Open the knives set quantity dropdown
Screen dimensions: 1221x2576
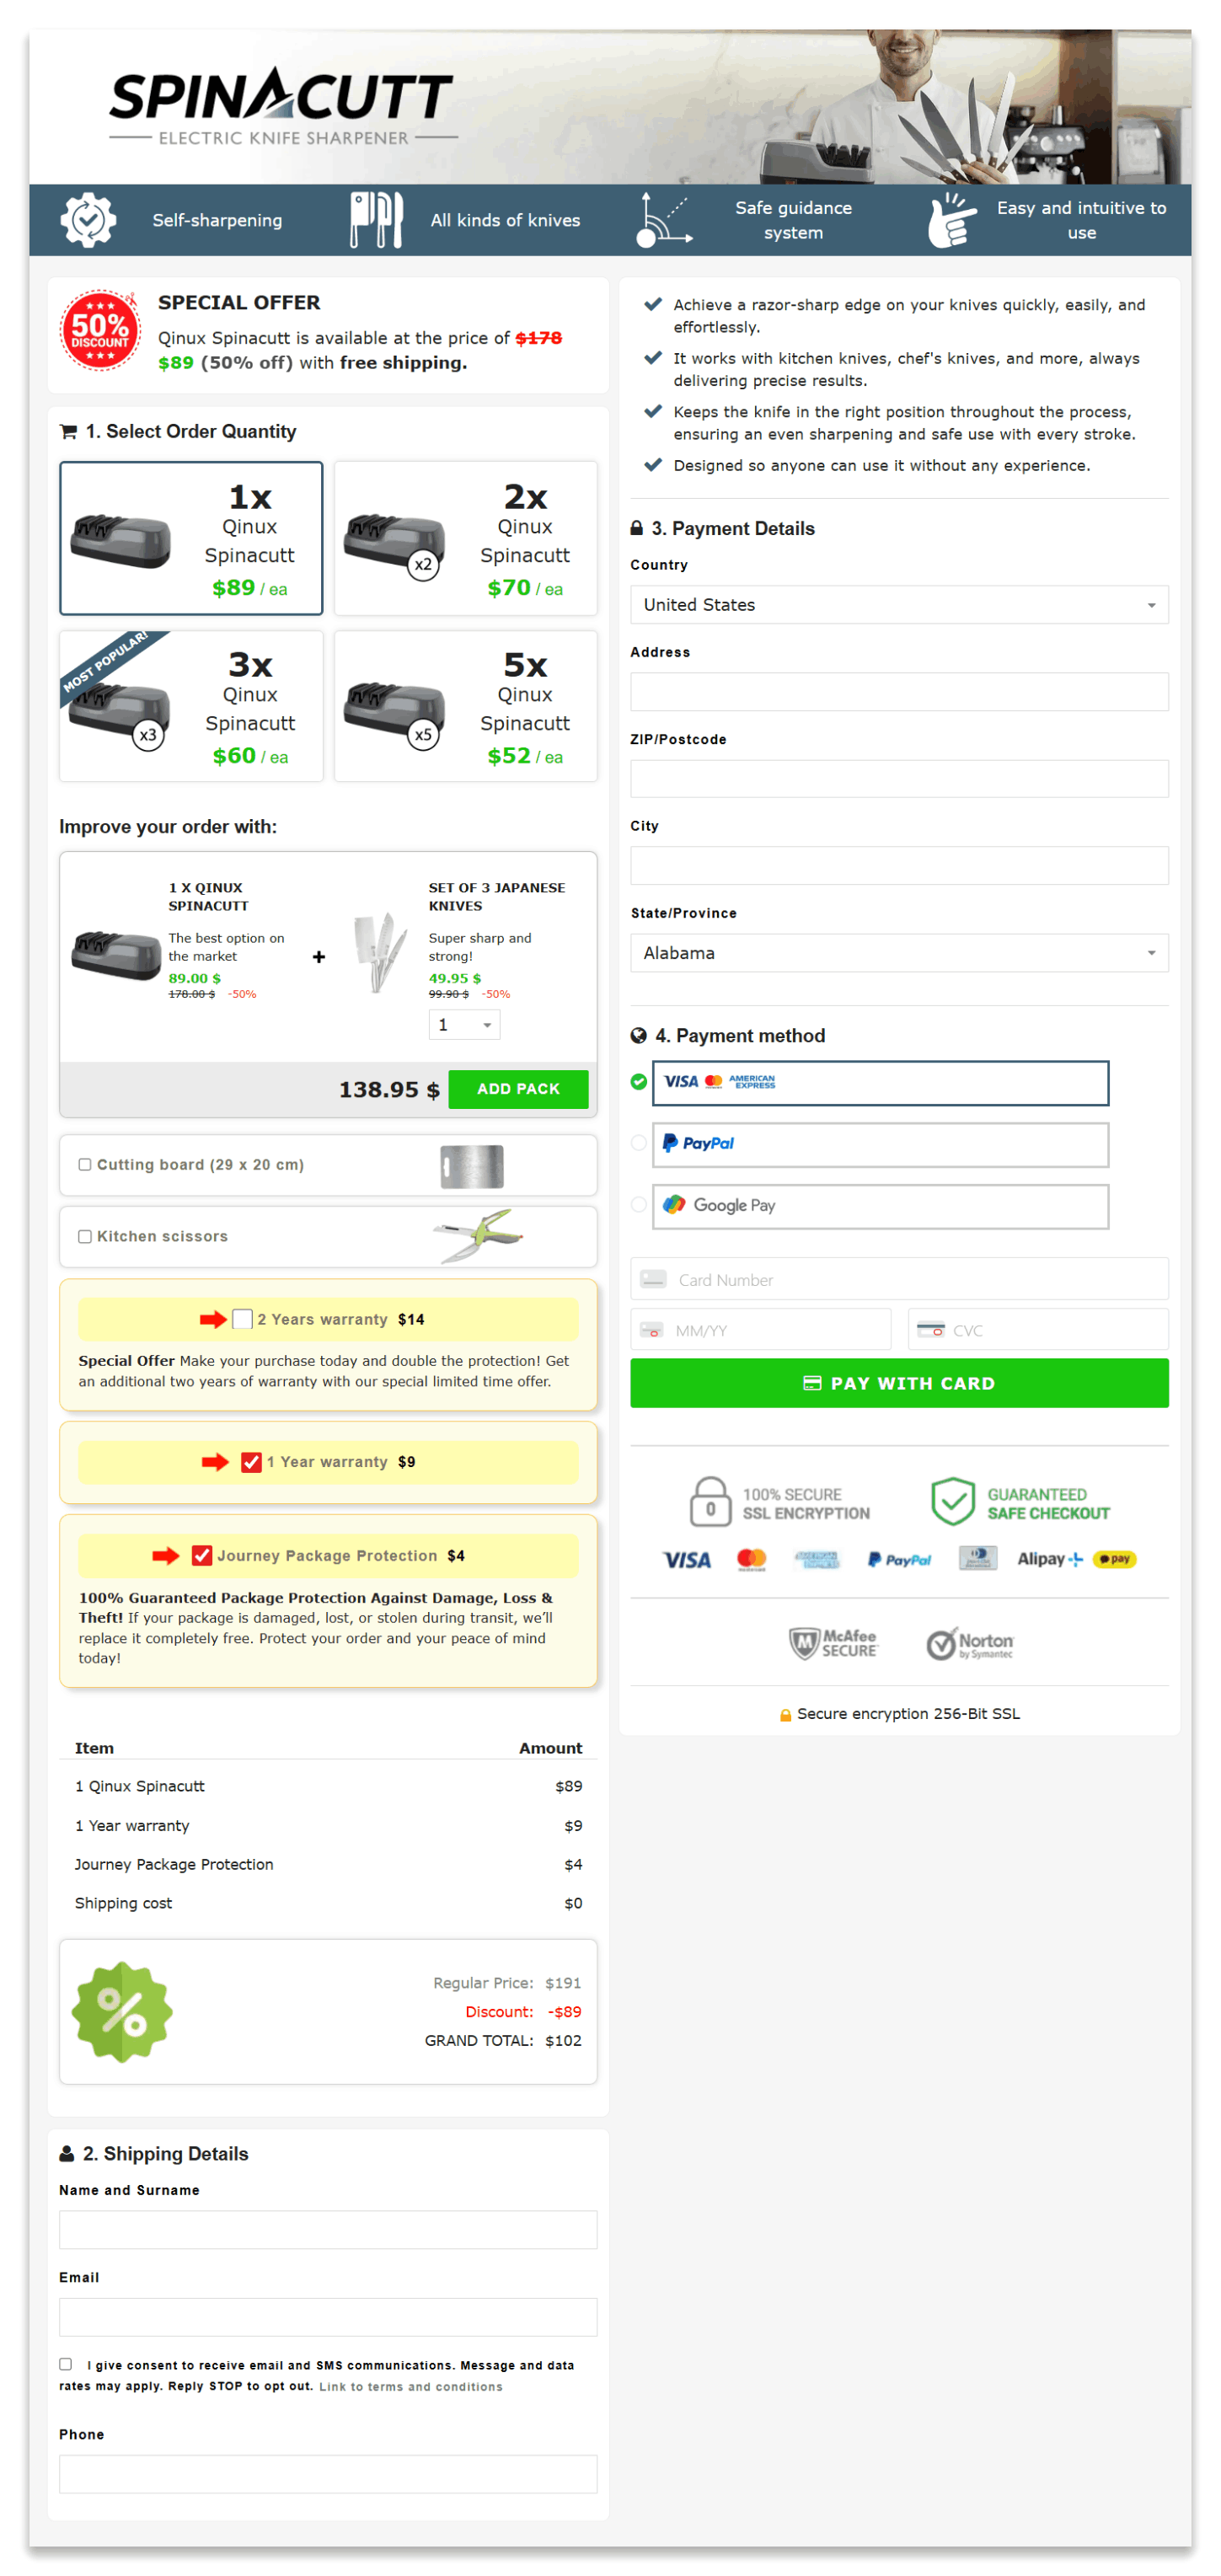[x=464, y=1025]
